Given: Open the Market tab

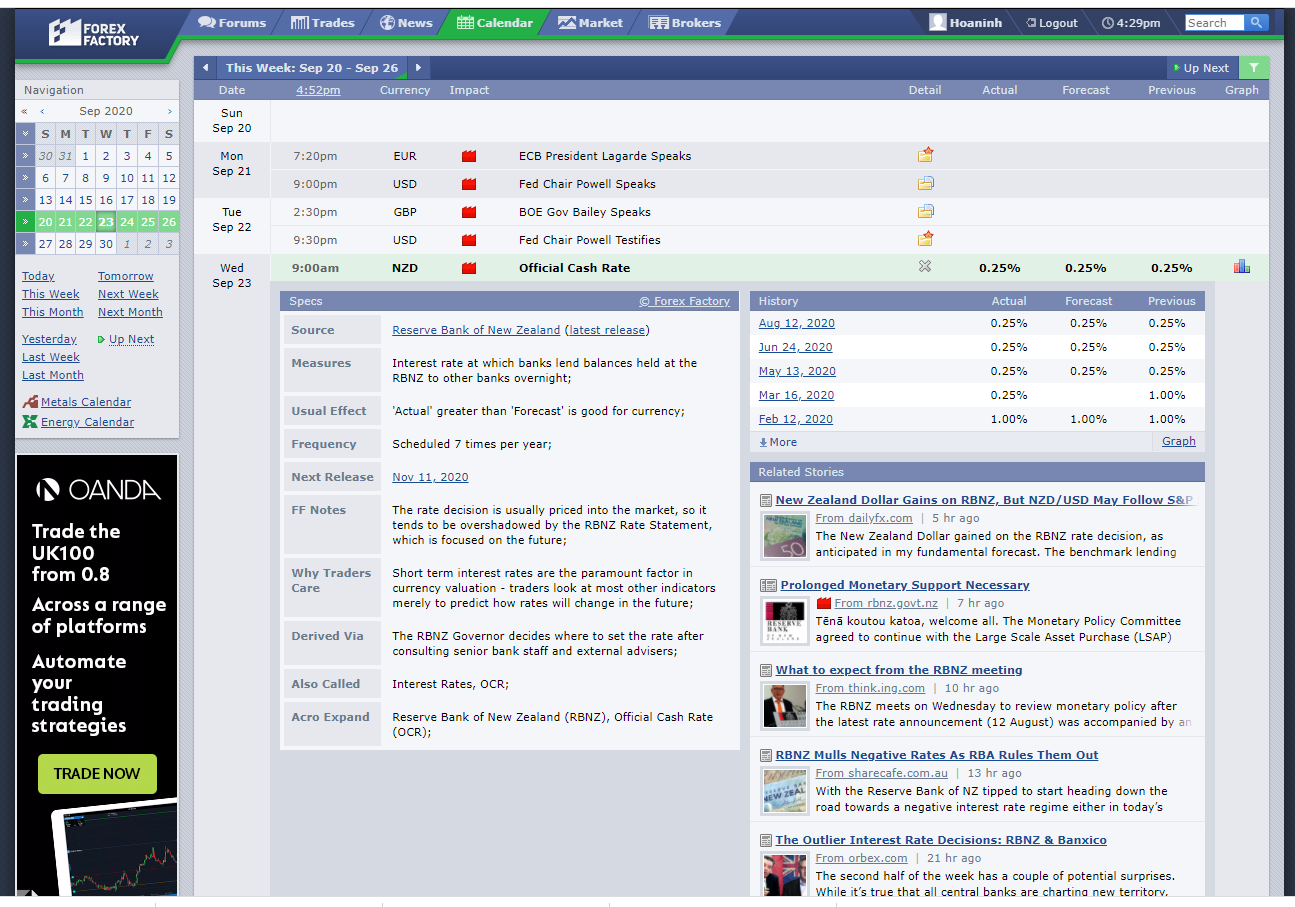Looking at the screenshot, I should (590, 23).
